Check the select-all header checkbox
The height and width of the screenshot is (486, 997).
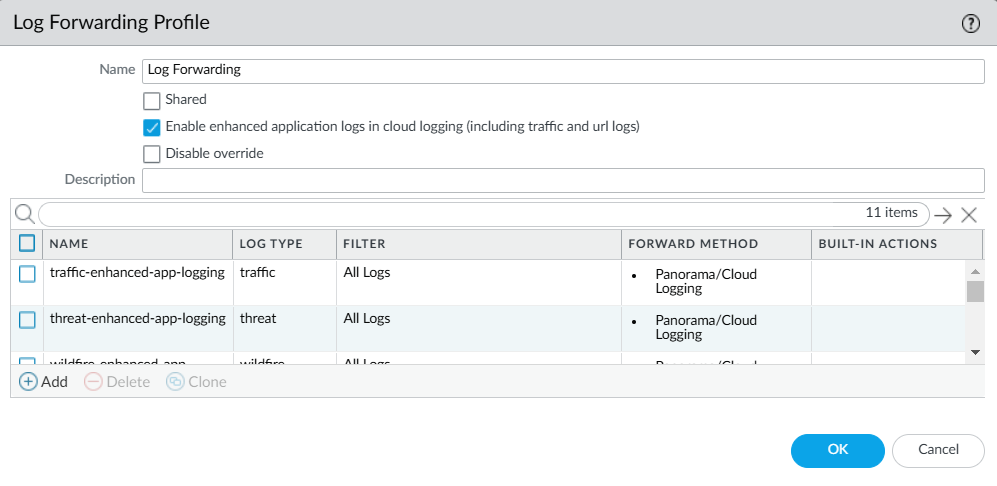pos(27,243)
